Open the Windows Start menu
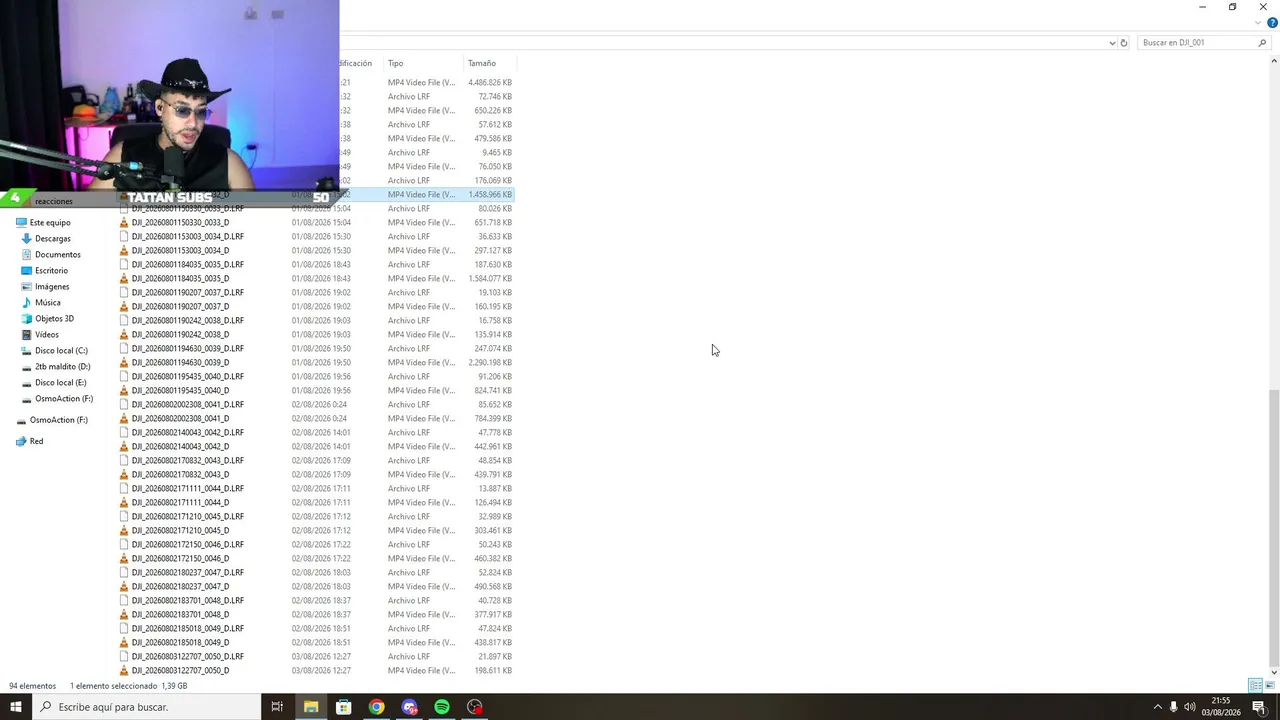The height and width of the screenshot is (720, 1280). tap(16, 707)
